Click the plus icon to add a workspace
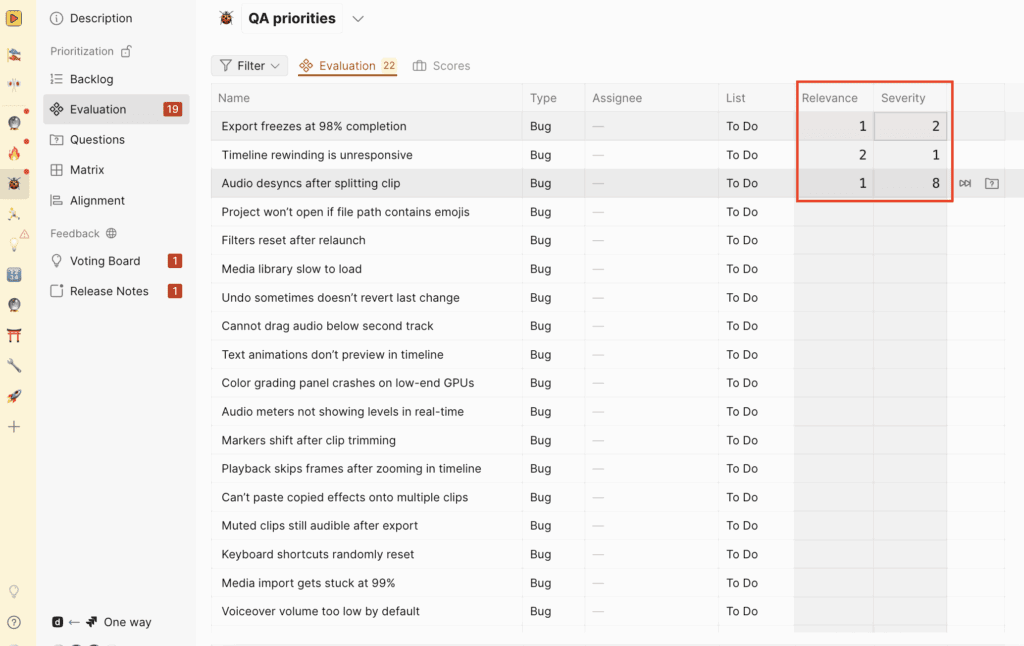Image resolution: width=1024 pixels, height=646 pixels. point(15,425)
